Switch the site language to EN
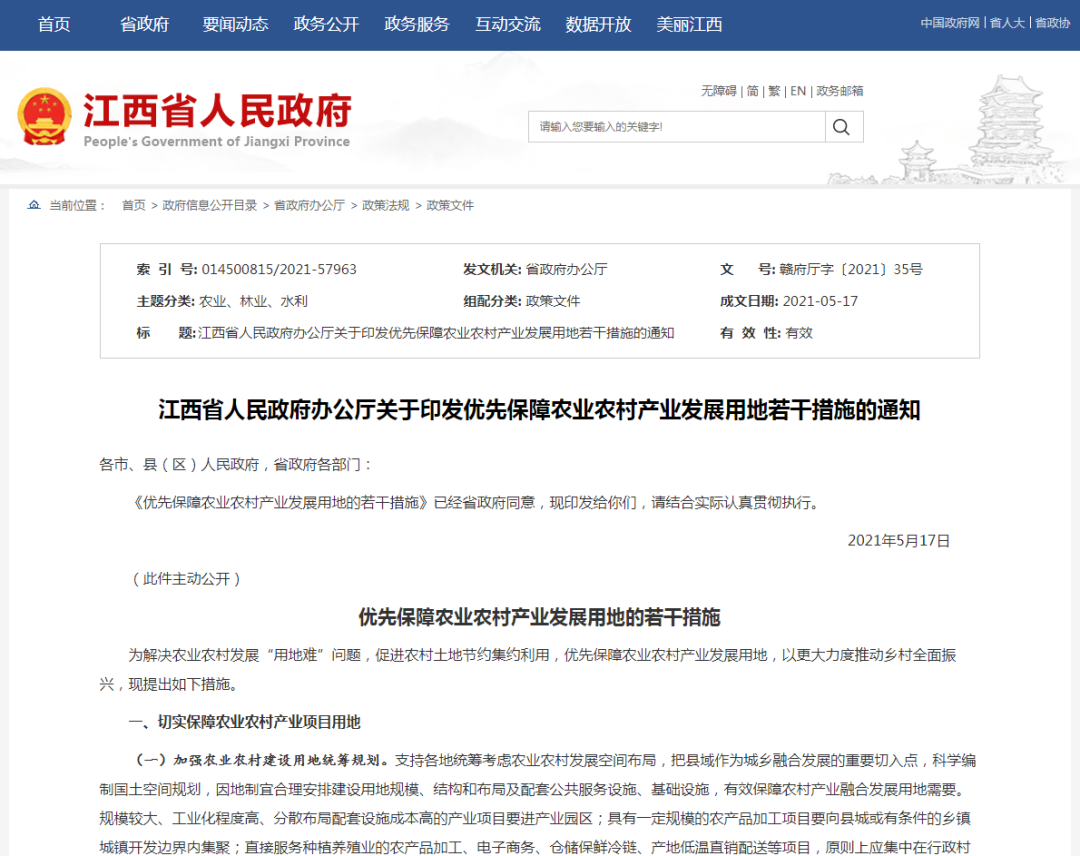The width and height of the screenshot is (1080, 856). click(x=798, y=91)
